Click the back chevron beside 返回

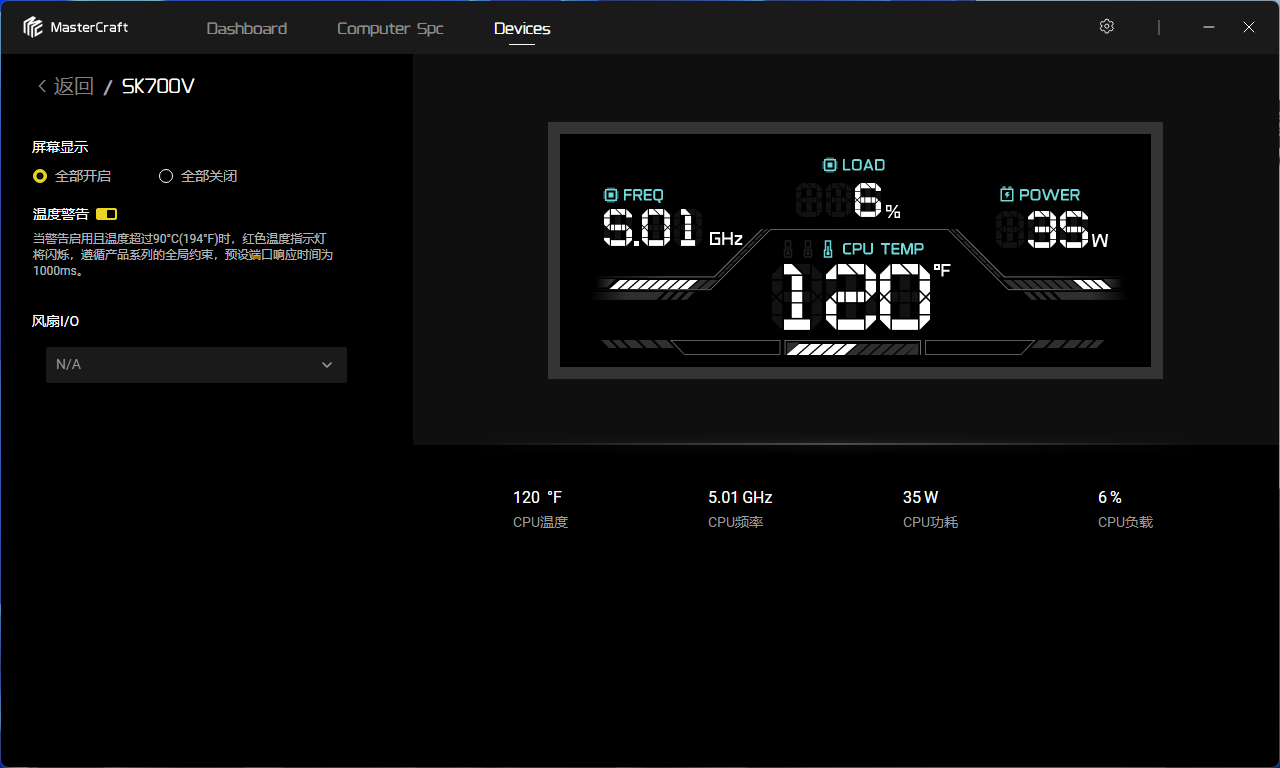pos(42,86)
